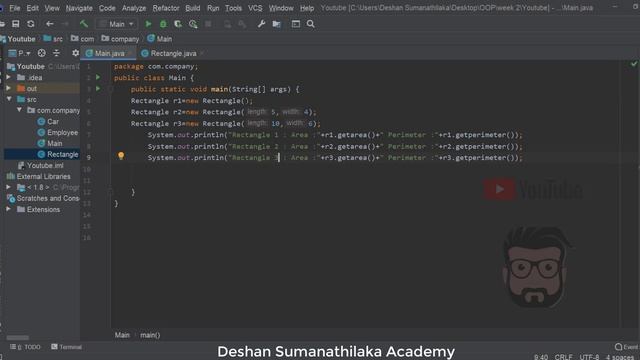Collapse the src folder
Screen dimensions: 640x360
[9, 99]
